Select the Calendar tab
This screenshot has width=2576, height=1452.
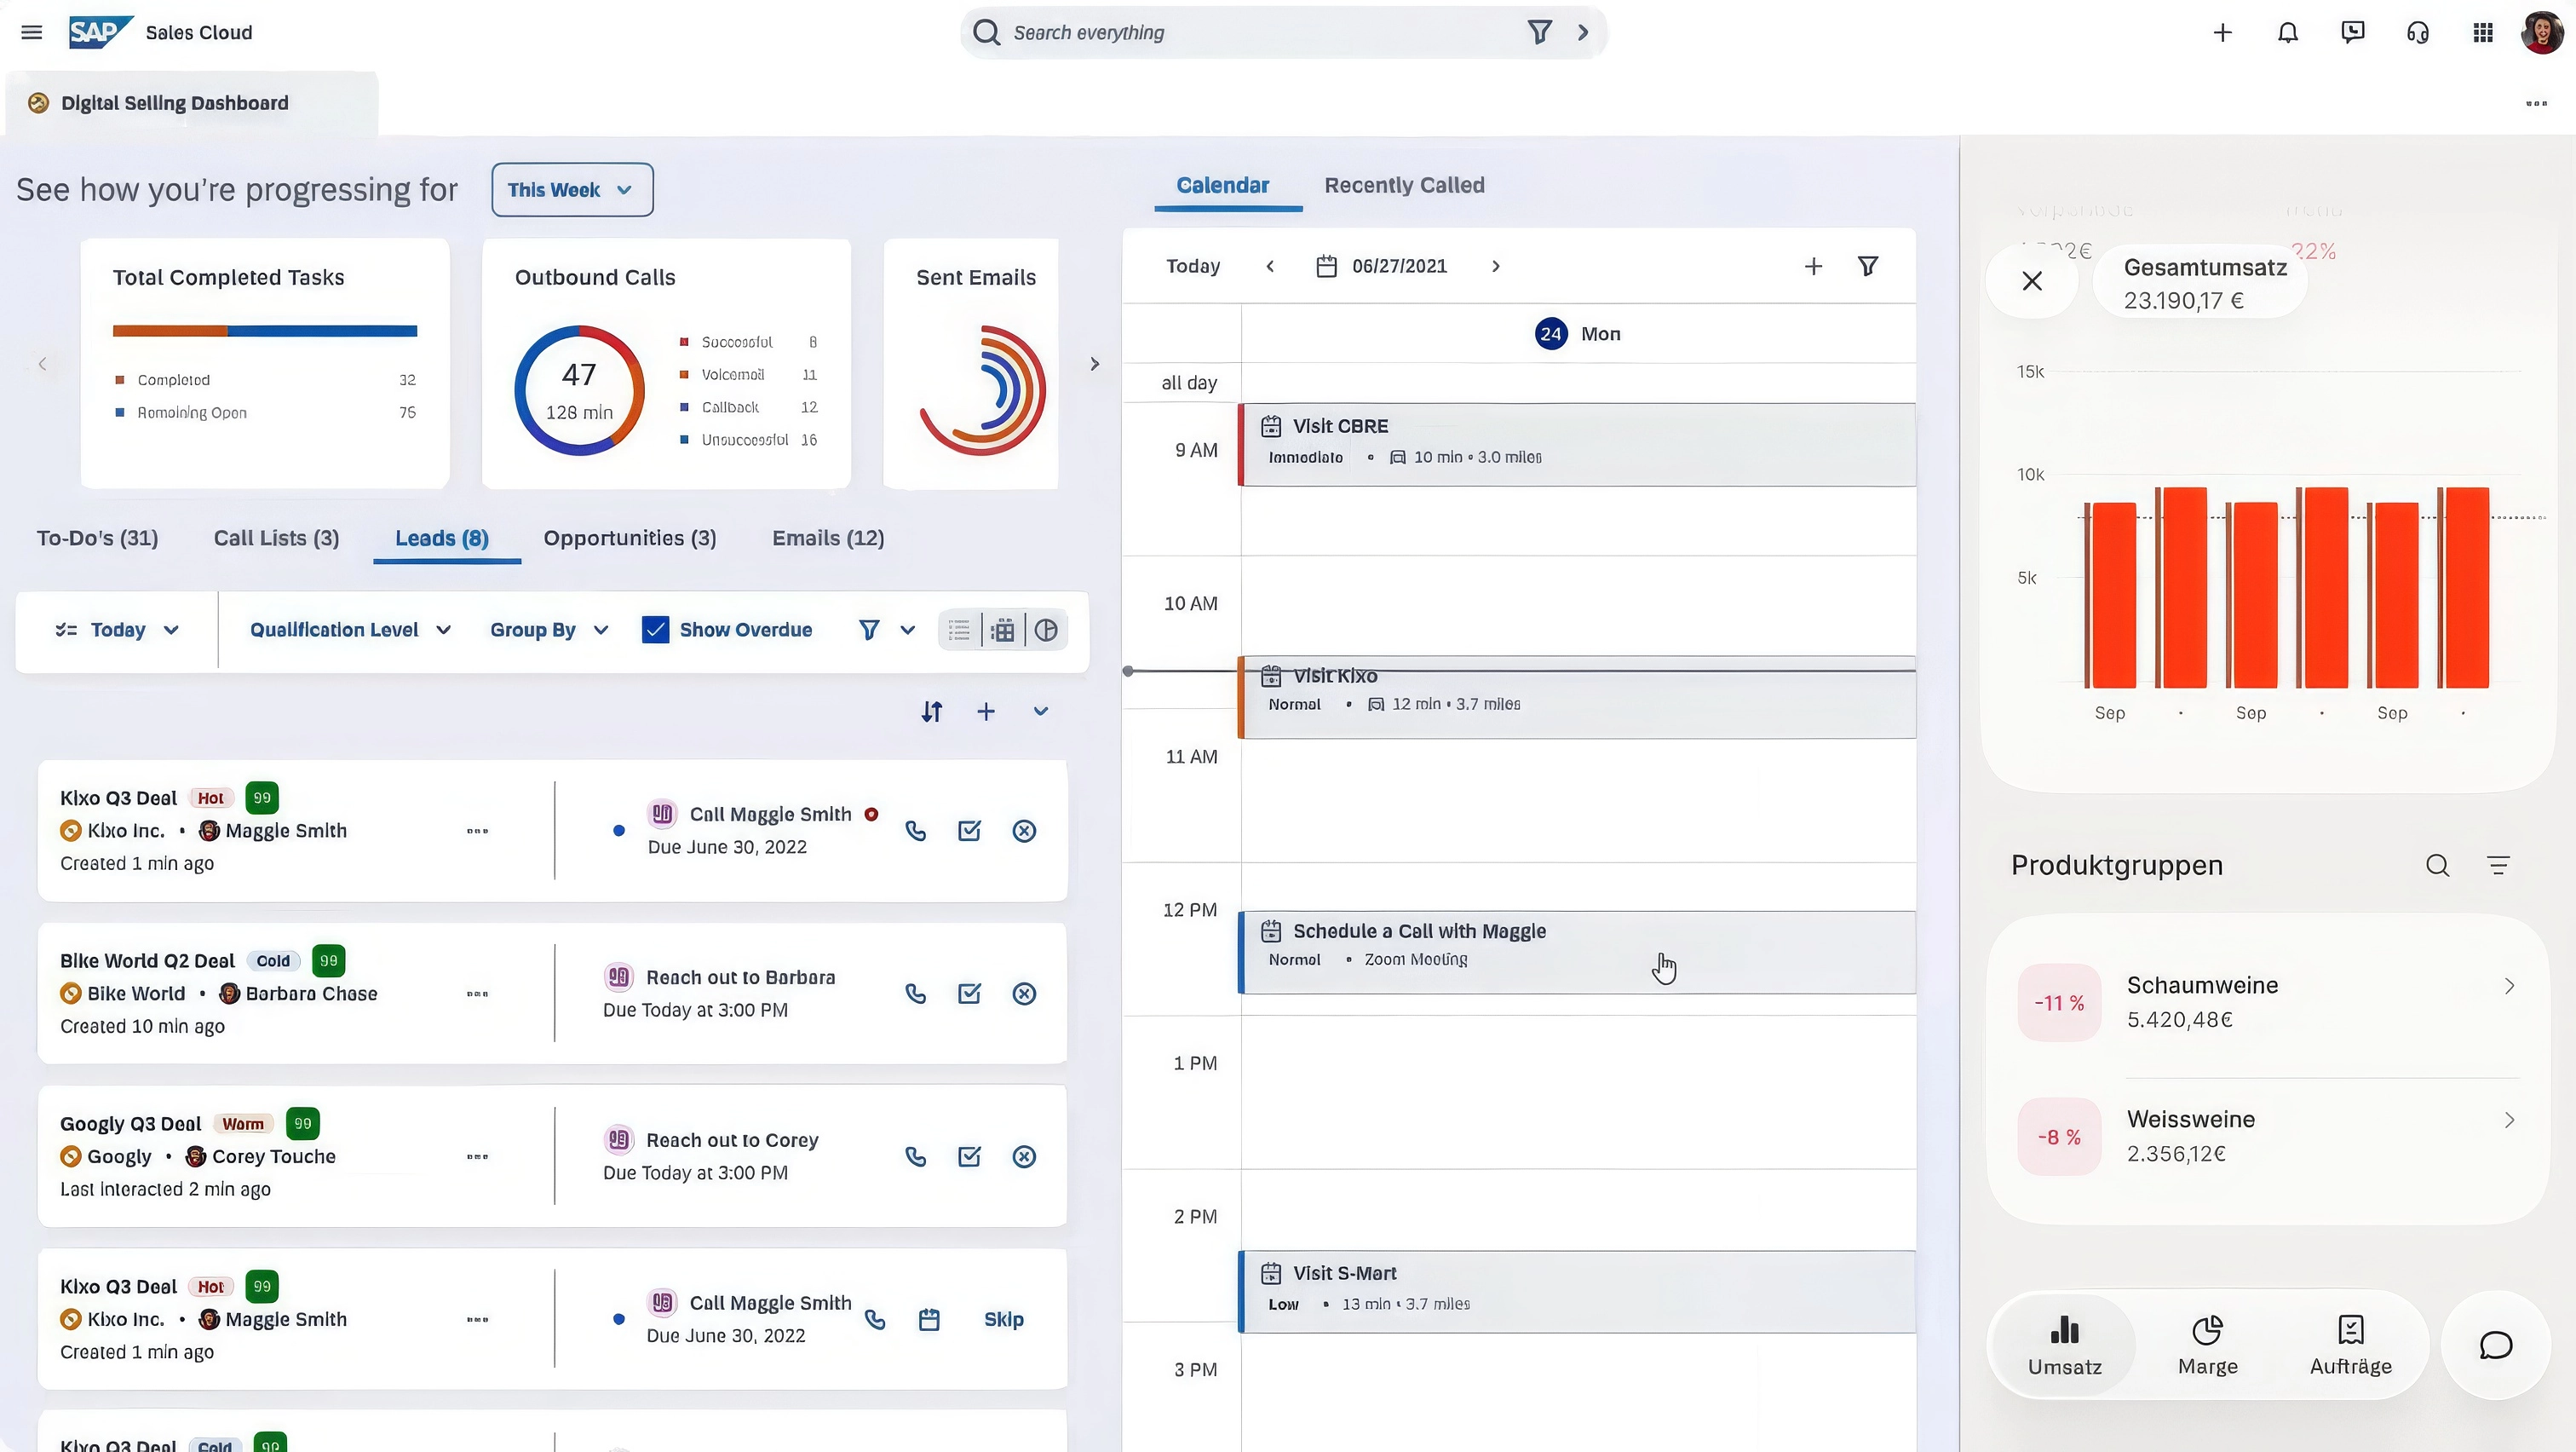1222,185
